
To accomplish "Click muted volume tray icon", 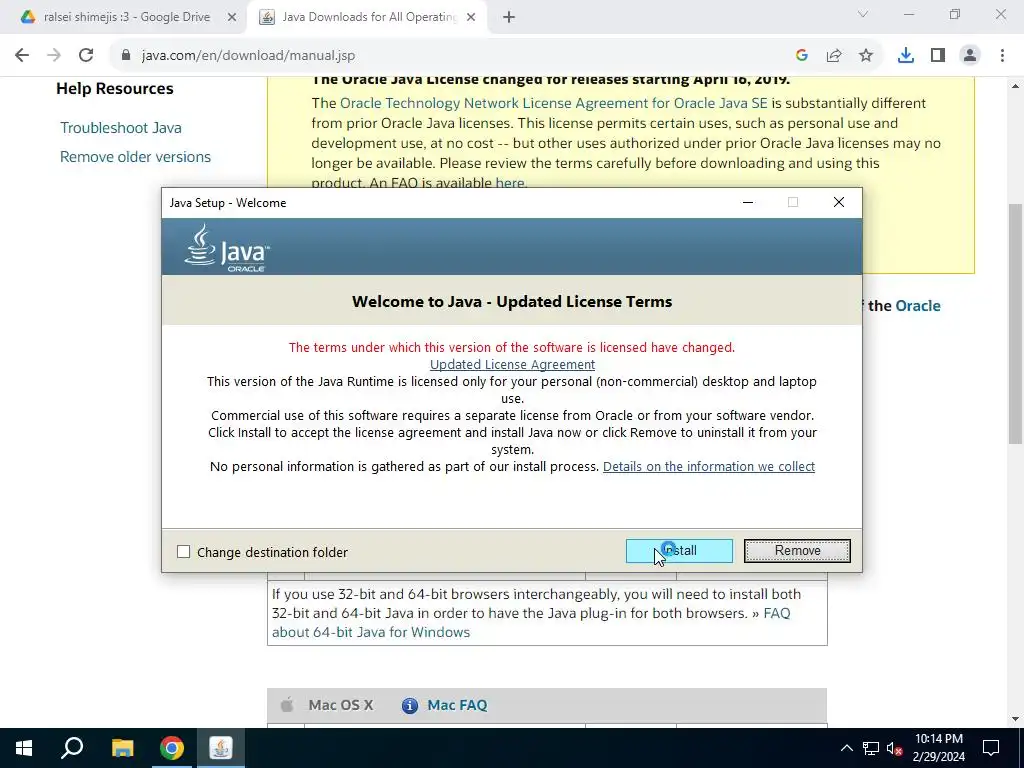I will 895,748.
